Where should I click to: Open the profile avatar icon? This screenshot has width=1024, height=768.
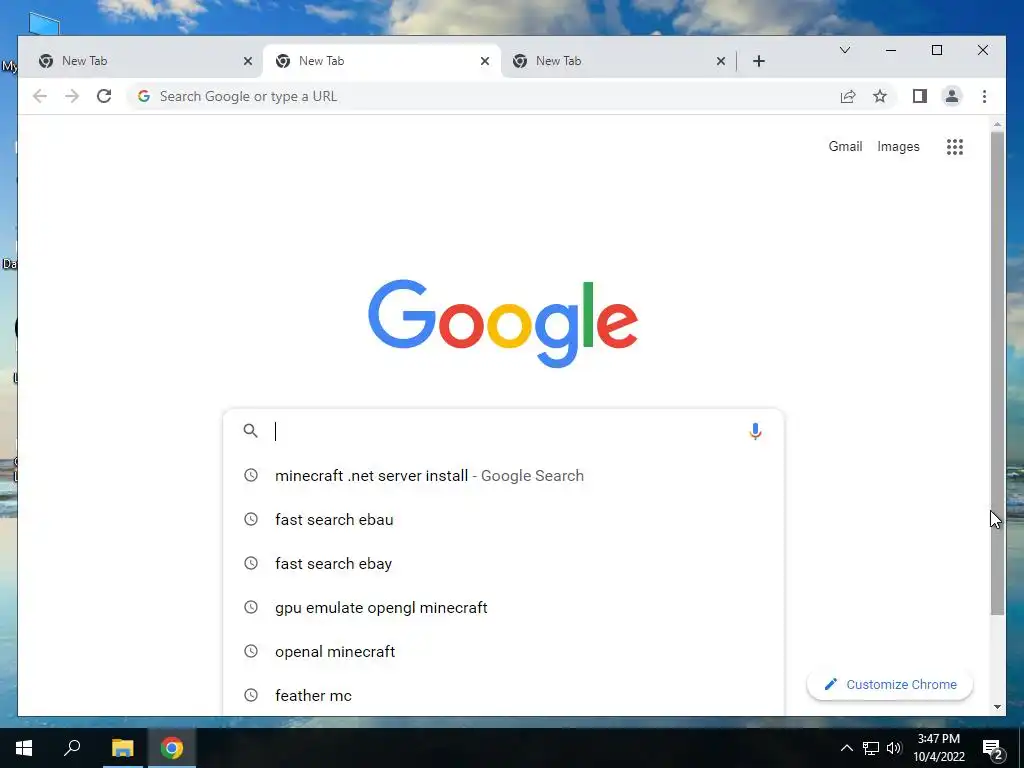tap(952, 97)
